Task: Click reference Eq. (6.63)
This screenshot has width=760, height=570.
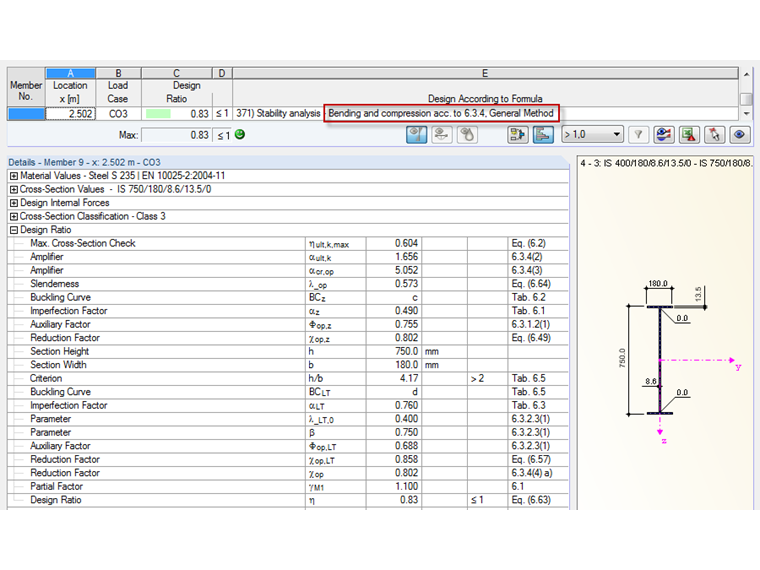Action: [531, 500]
